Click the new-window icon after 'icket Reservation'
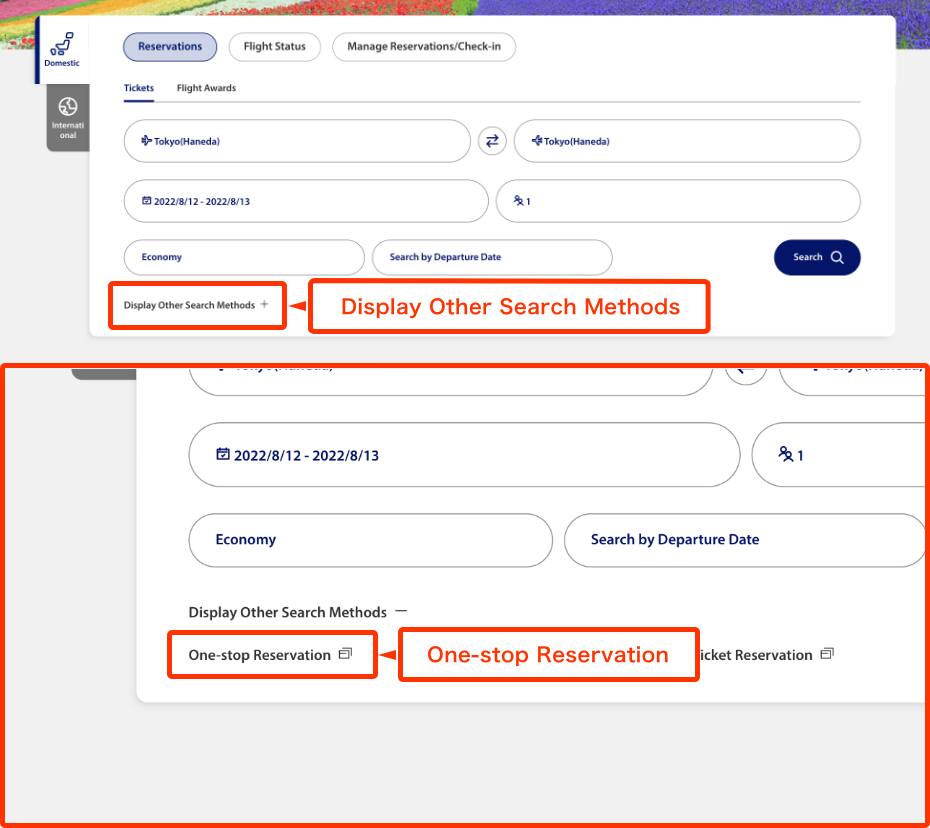The height and width of the screenshot is (828, 930). pyautogui.click(x=826, y=654)
